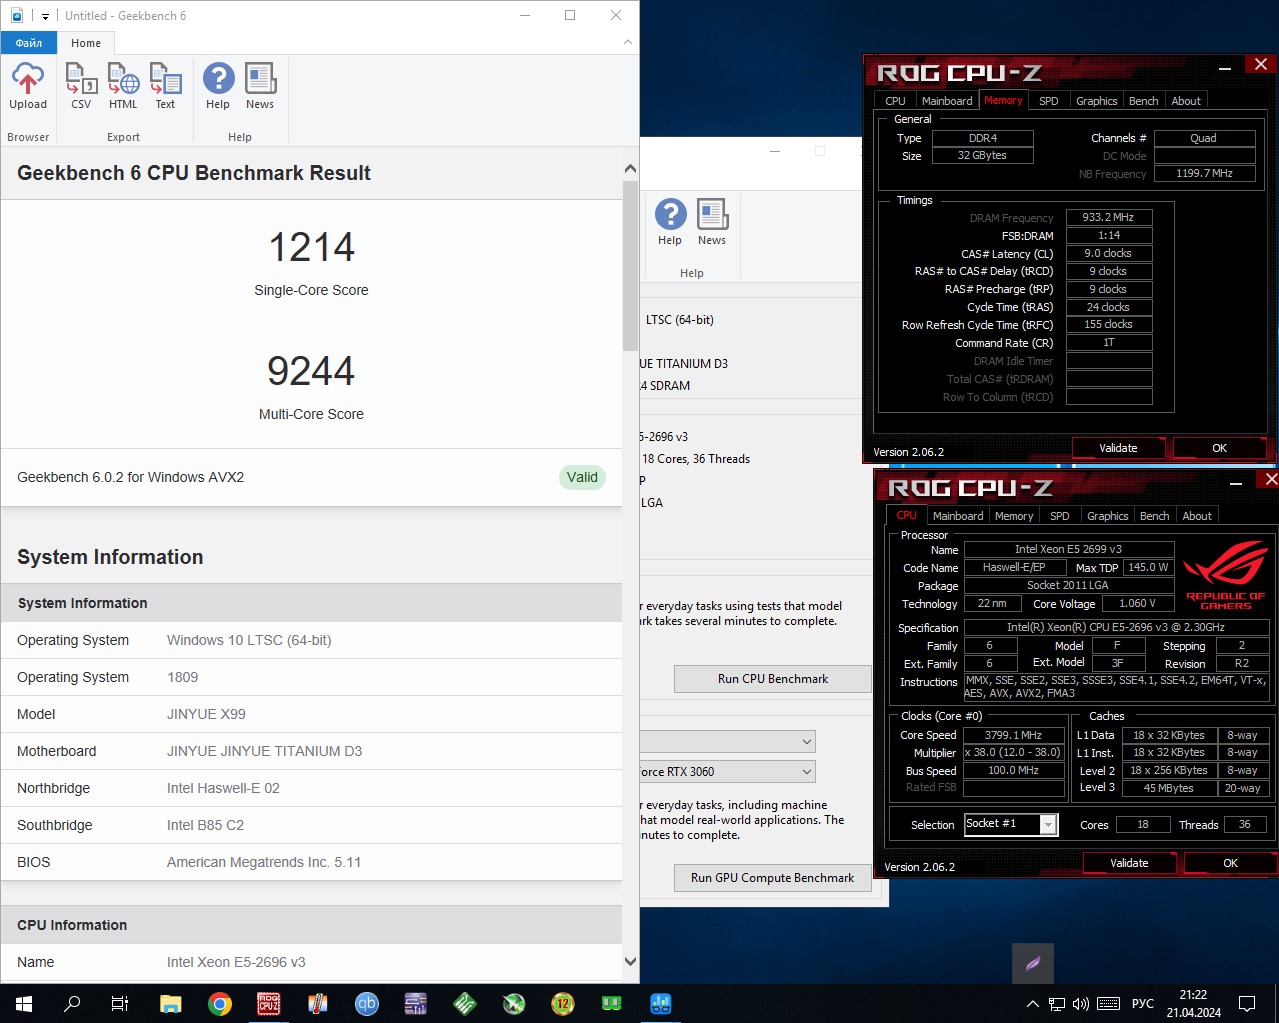Open About tab in upper CPU-Z window
The width and height of the screenshot is (1279, 1023).
(1186, 101)
